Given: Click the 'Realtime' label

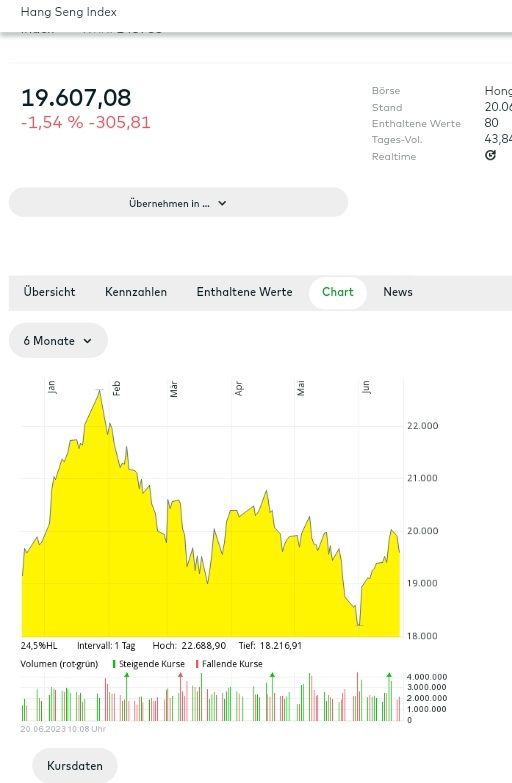Looking at the screenshot, I should tap(394, 157).
